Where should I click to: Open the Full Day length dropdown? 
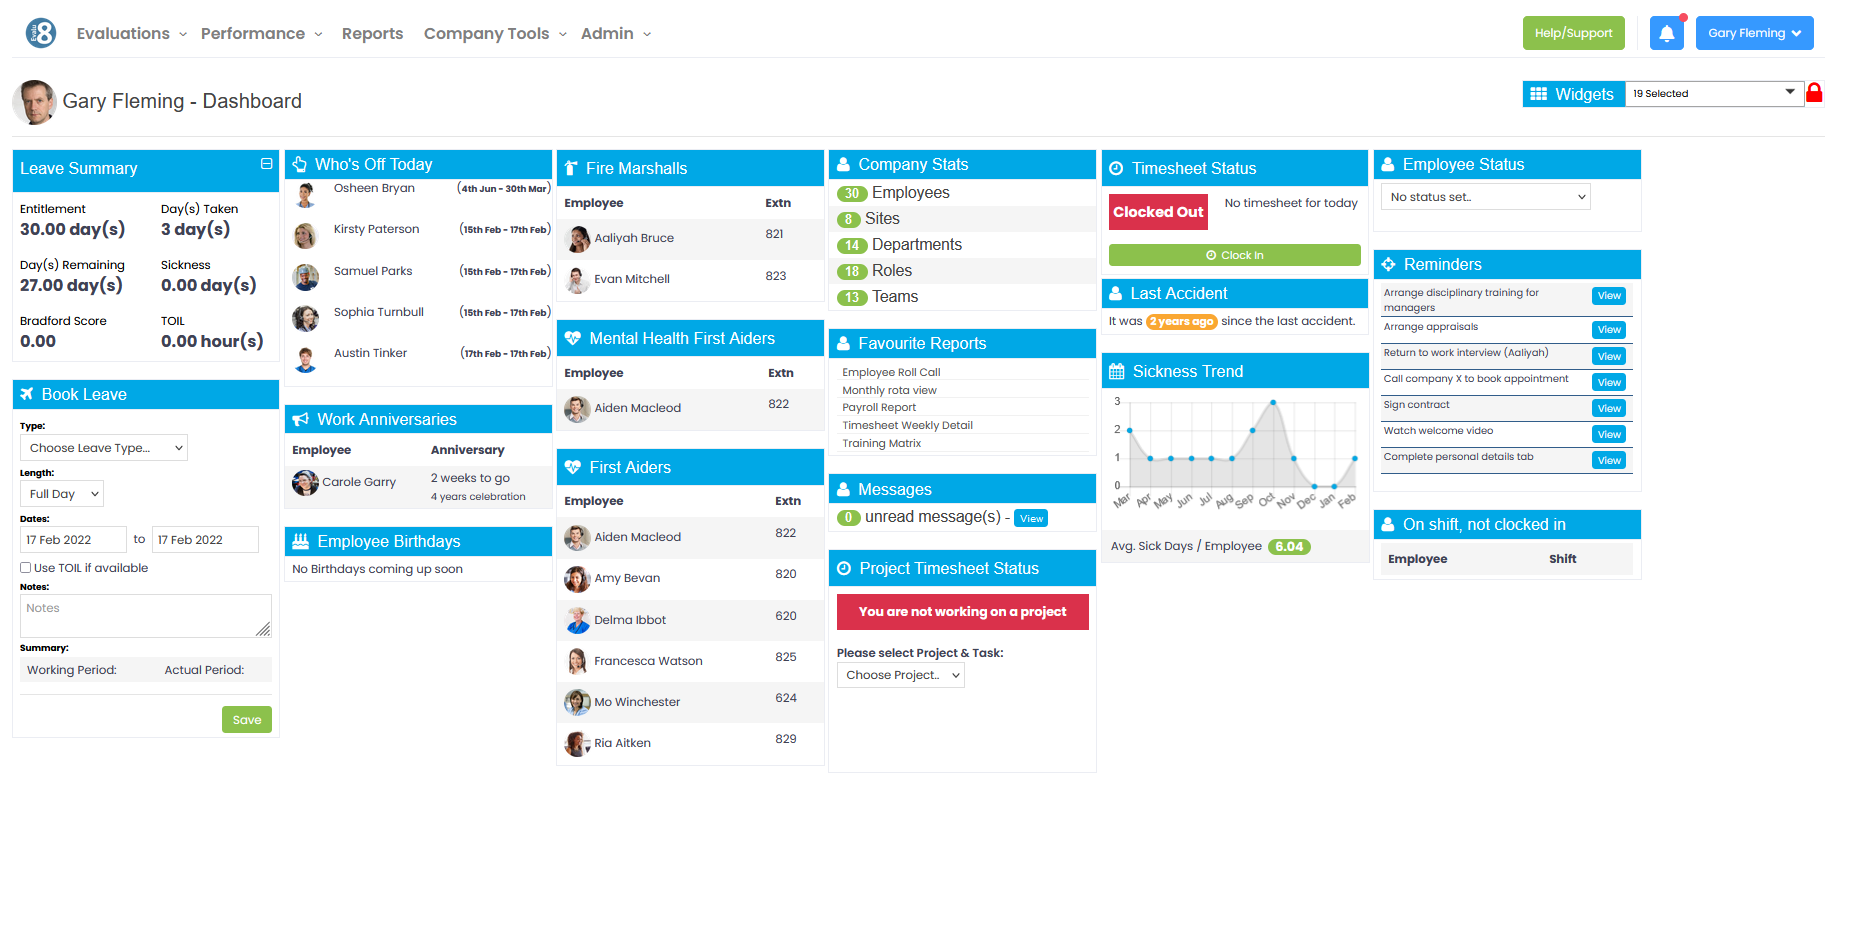[x=61, y=493]
